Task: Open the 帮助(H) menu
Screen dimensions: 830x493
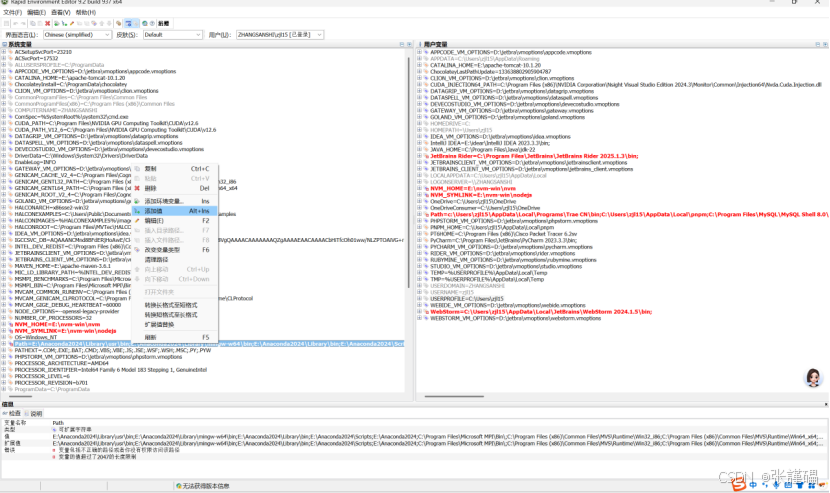Action: [86, 12]
